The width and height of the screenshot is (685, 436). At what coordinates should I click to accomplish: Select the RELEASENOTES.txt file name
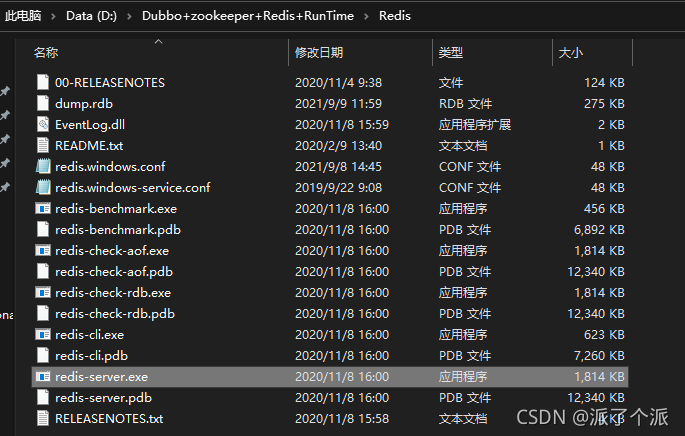(109, 418)
